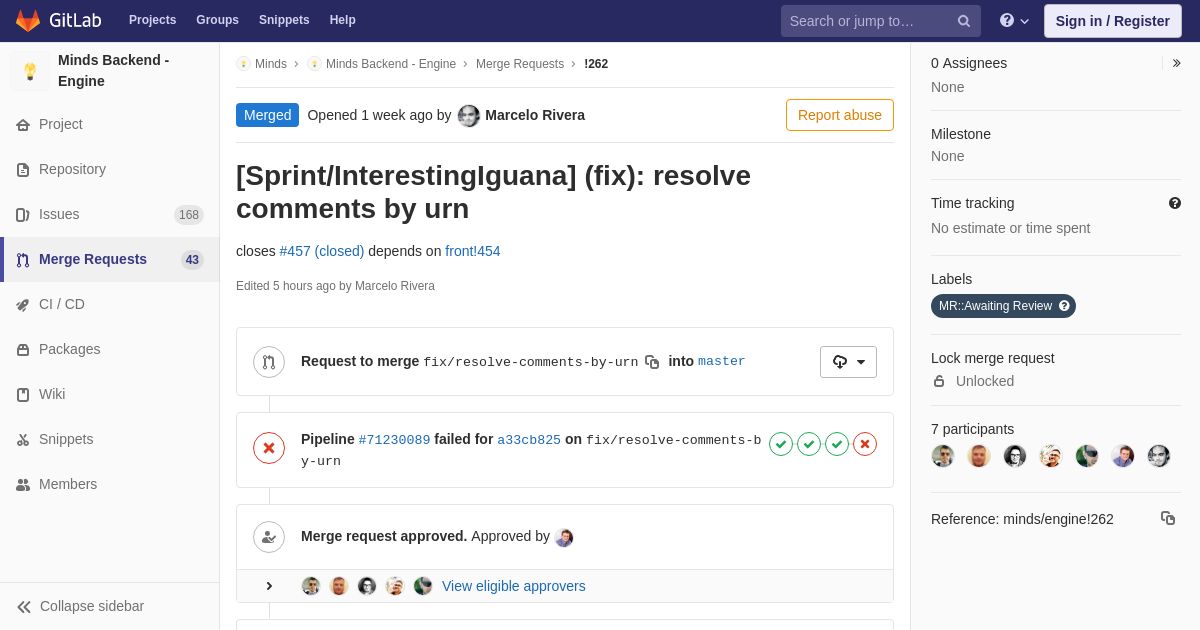Open Minds Backend - Engine project avatar
Screen dimensions: 1200x630
[x=30, y=71]
